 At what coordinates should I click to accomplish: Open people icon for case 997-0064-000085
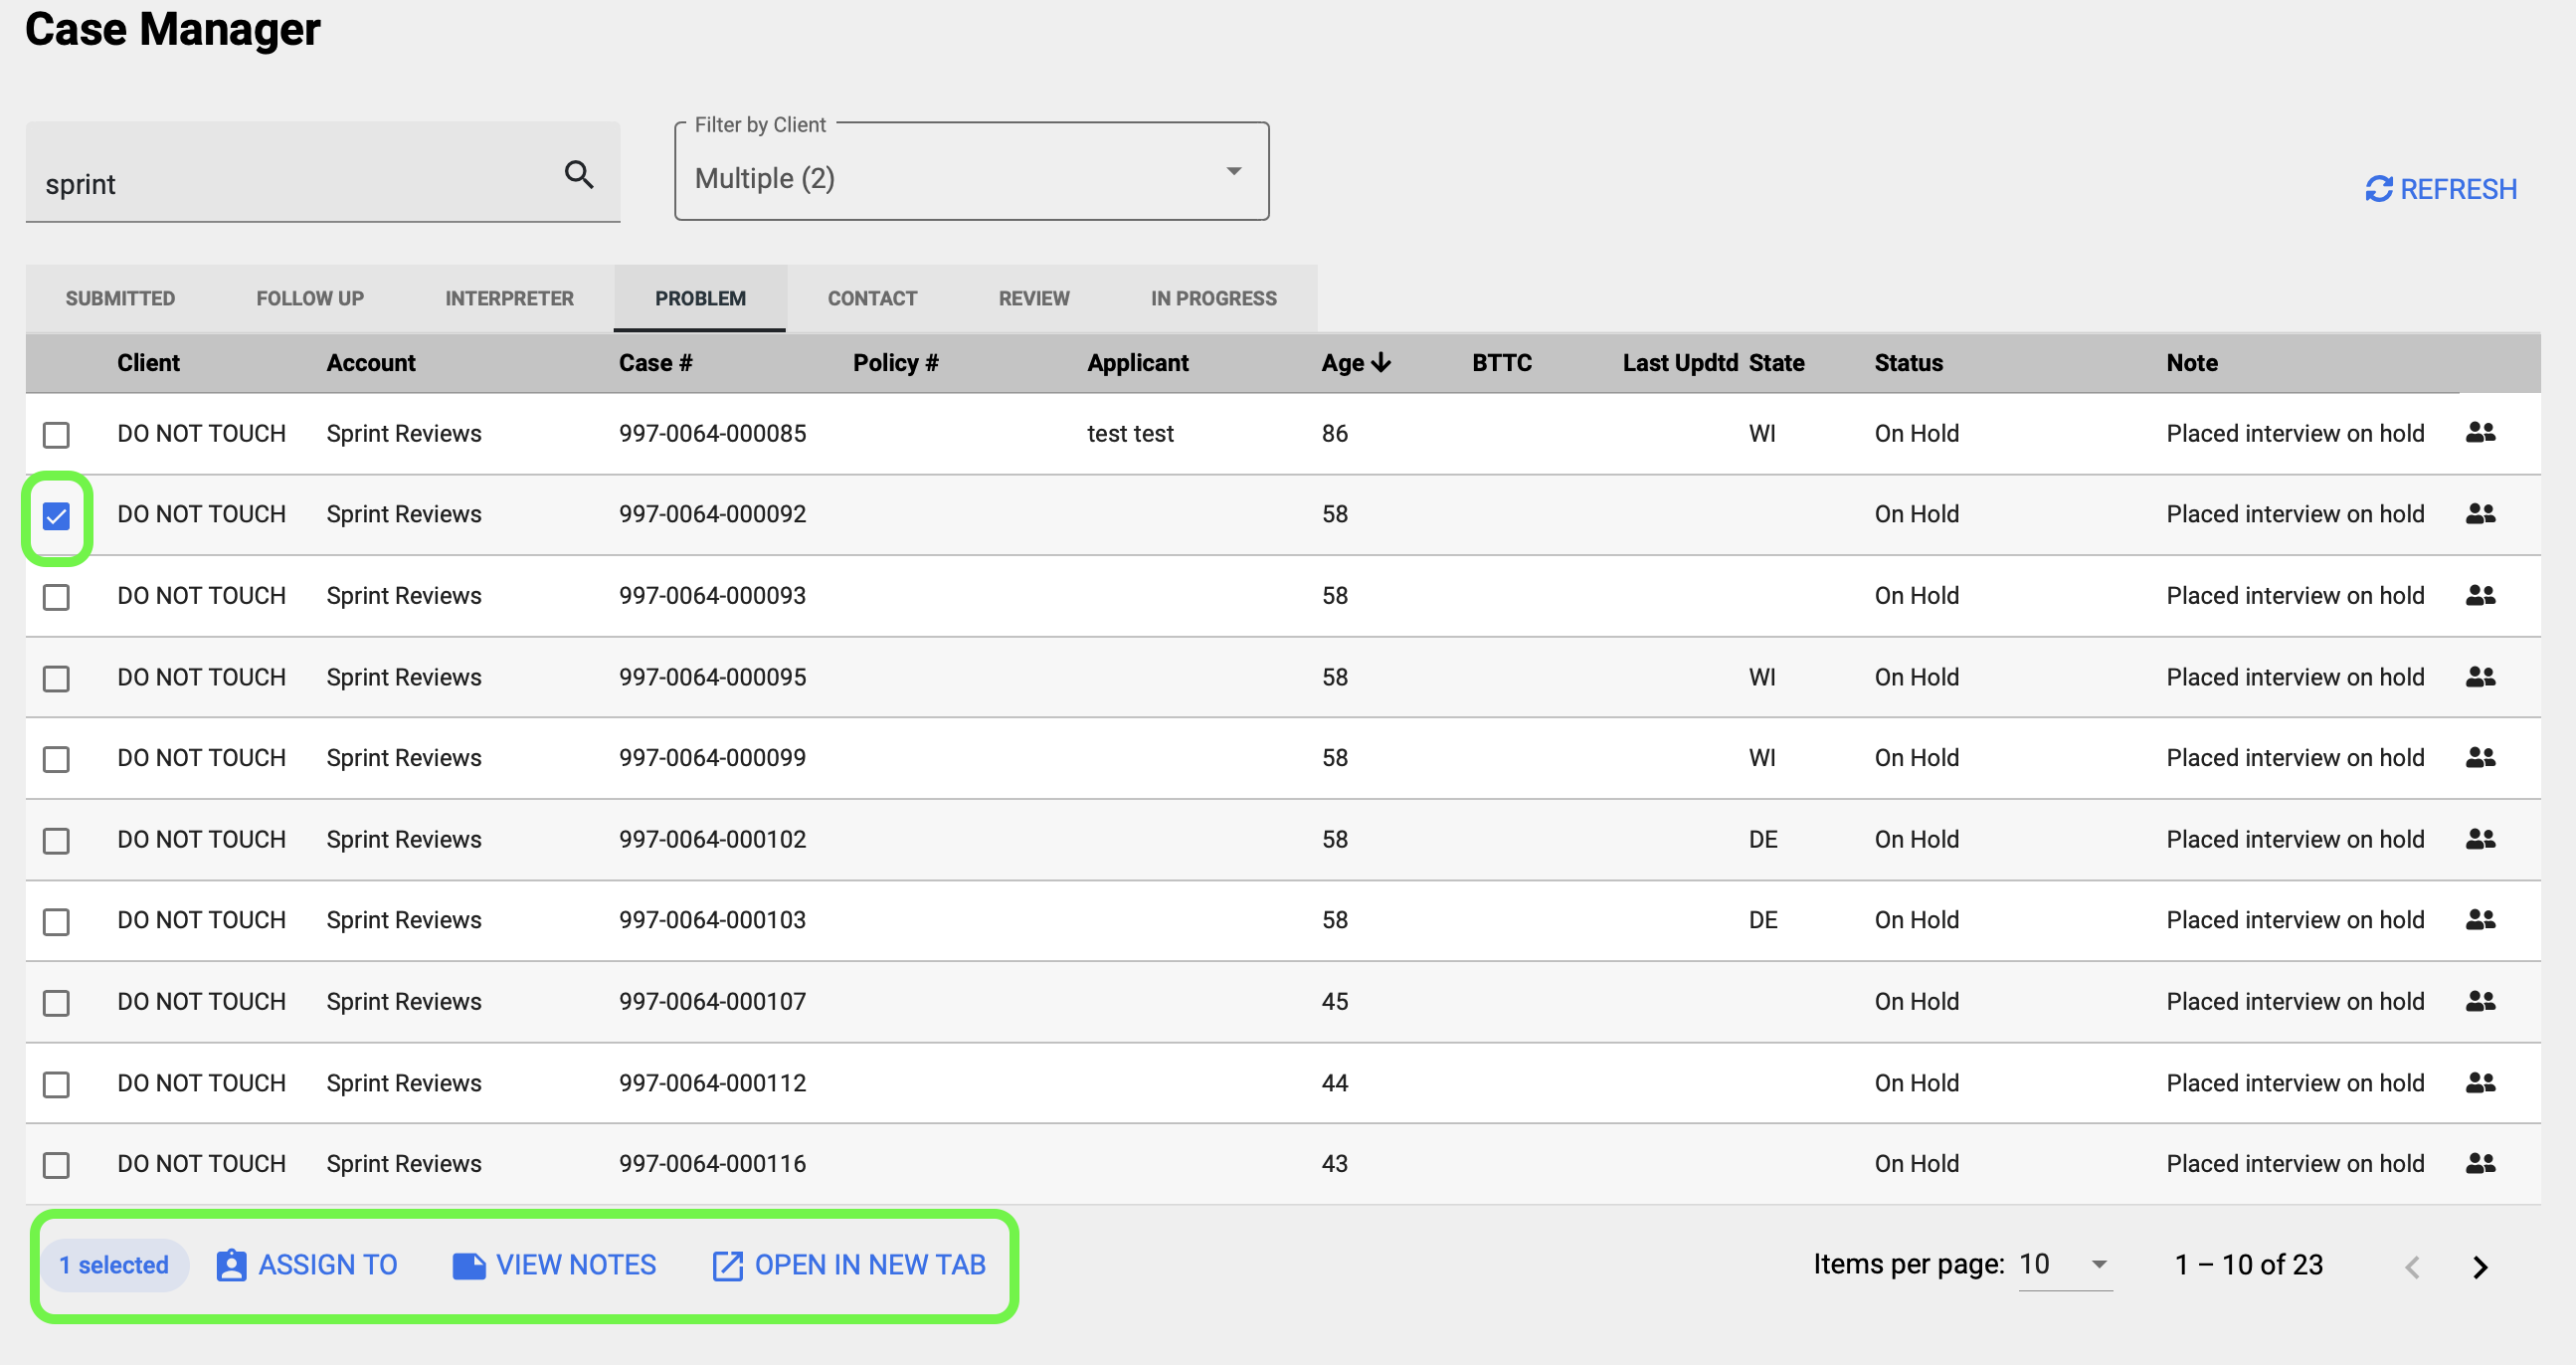click(x=2480, y=433)
